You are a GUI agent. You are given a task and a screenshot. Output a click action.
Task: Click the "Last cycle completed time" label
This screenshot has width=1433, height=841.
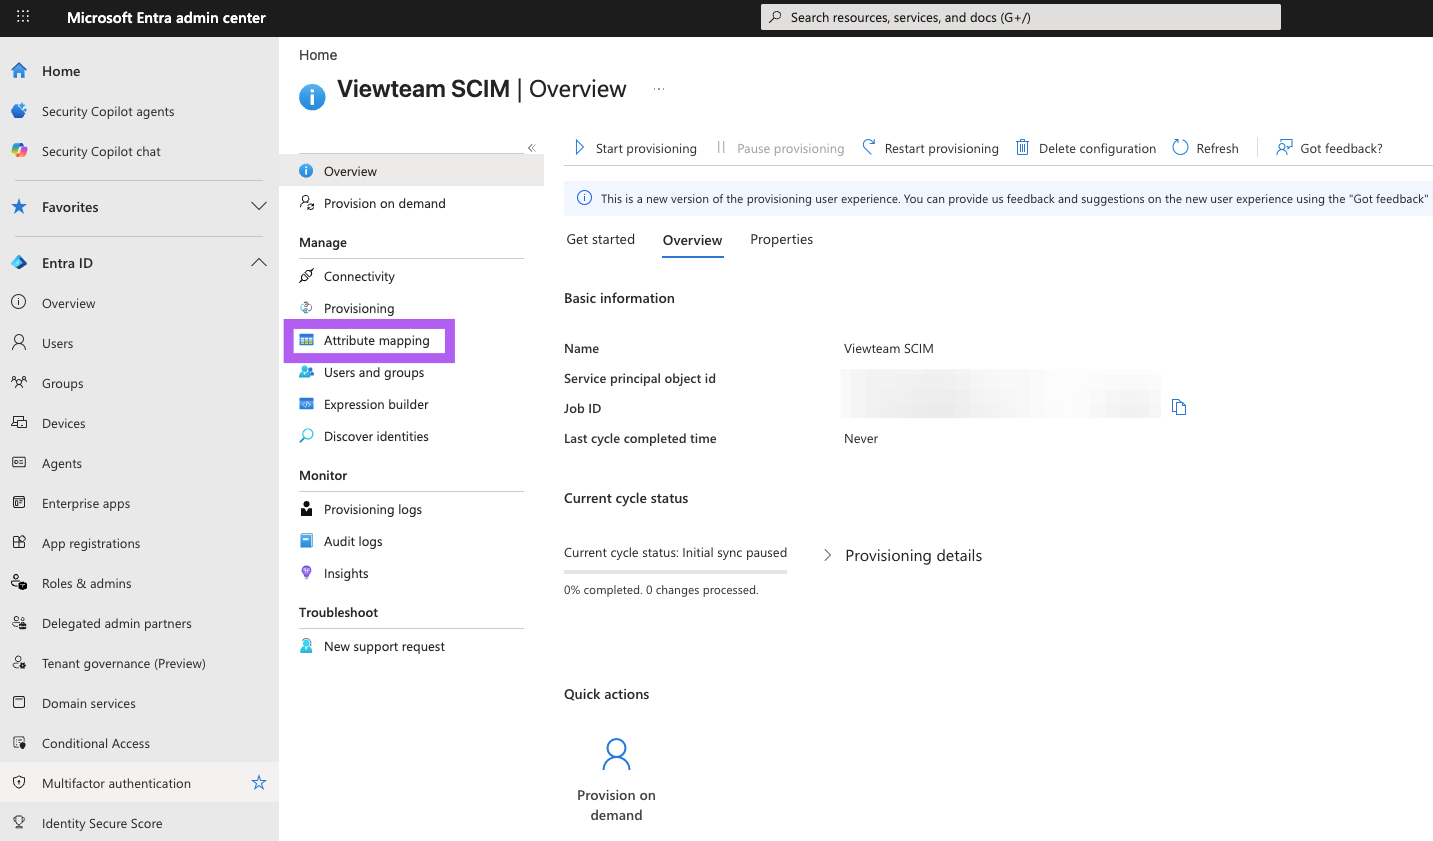point(640,439)
